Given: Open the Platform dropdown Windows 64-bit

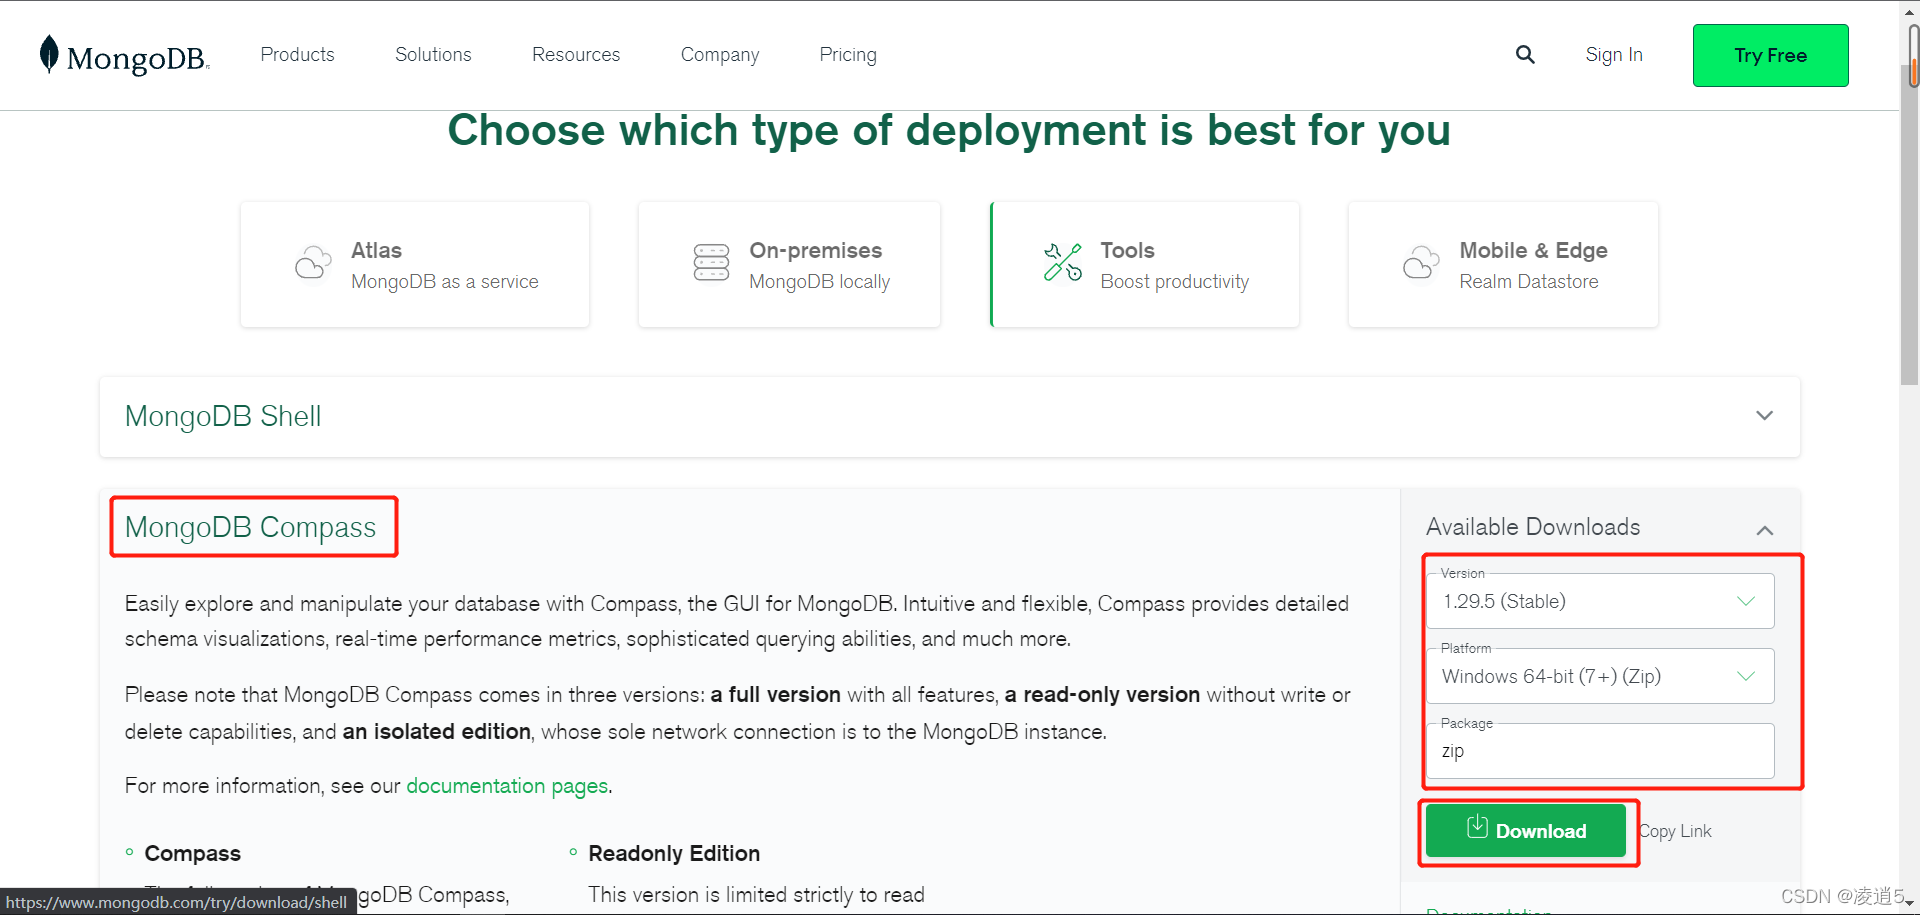Looking at the screenshot, I should point(1600,676).
